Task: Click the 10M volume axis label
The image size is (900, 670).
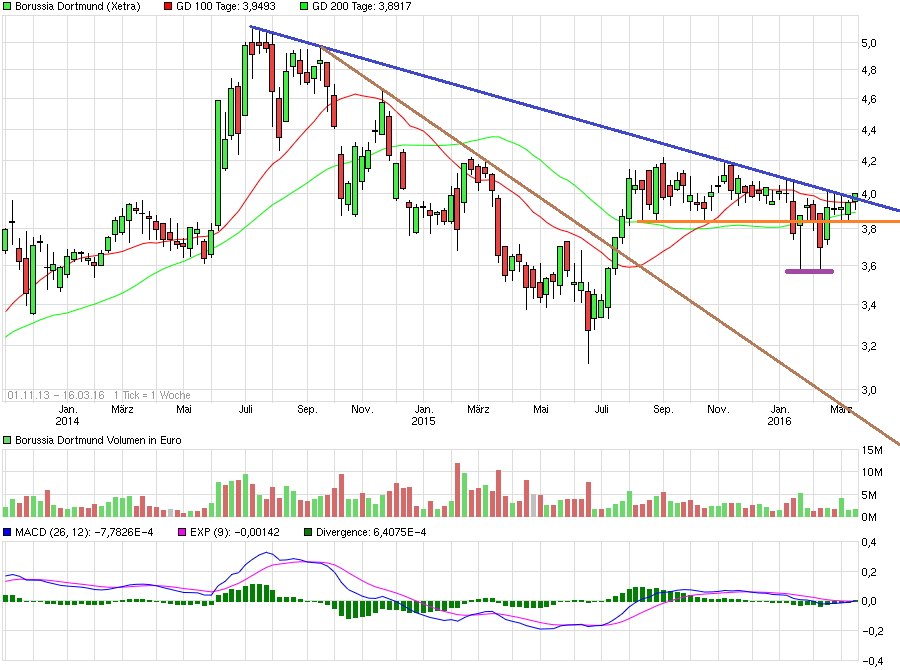Action: [x=872, y=472]
